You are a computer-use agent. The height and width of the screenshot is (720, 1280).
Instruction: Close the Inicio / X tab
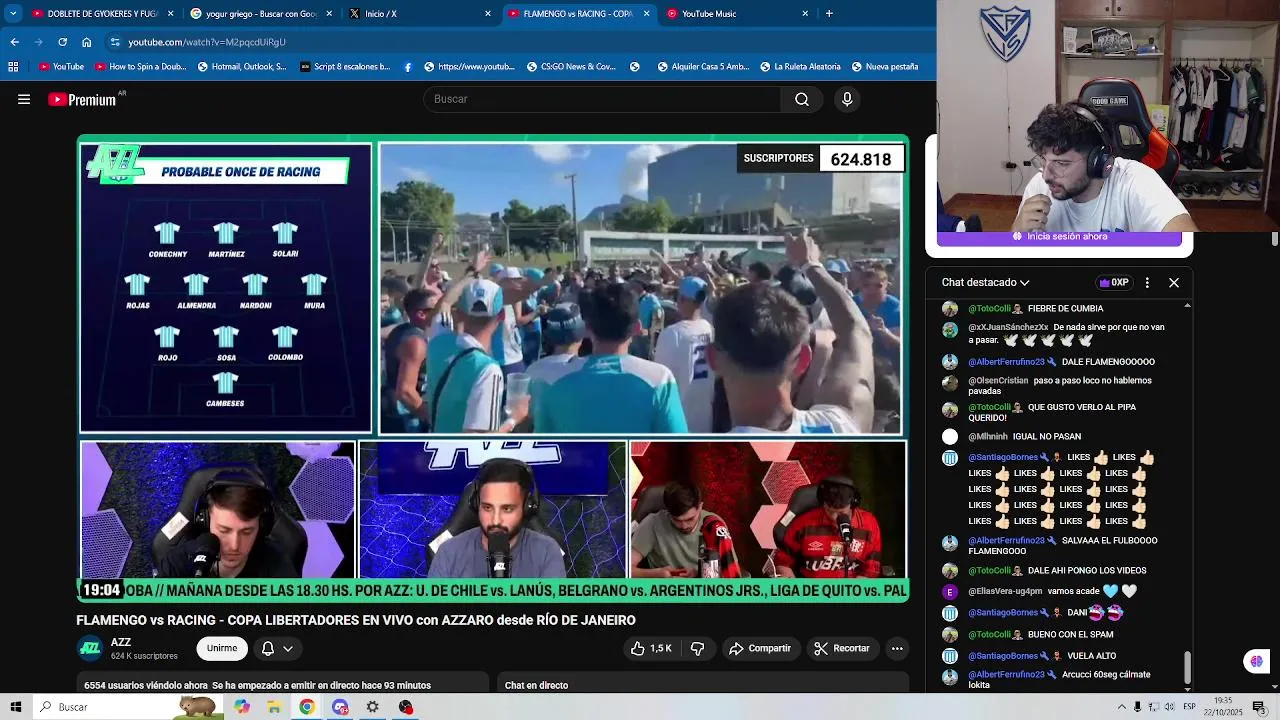point(488,14)
